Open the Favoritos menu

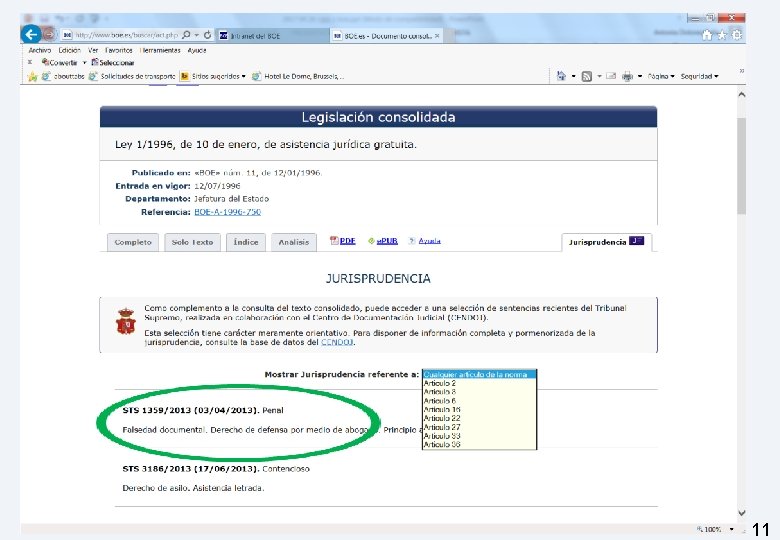point(118,50)
